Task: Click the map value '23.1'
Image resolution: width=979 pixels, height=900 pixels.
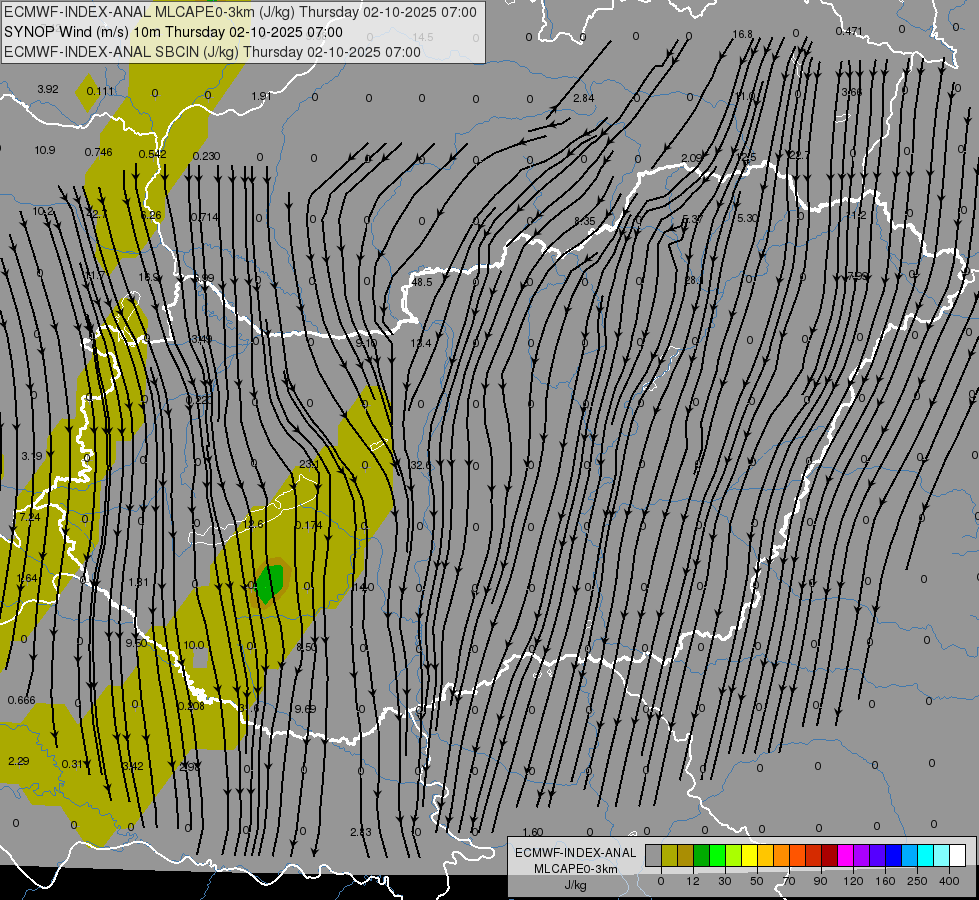Action: pyautogui.click(x=309, y=464)
